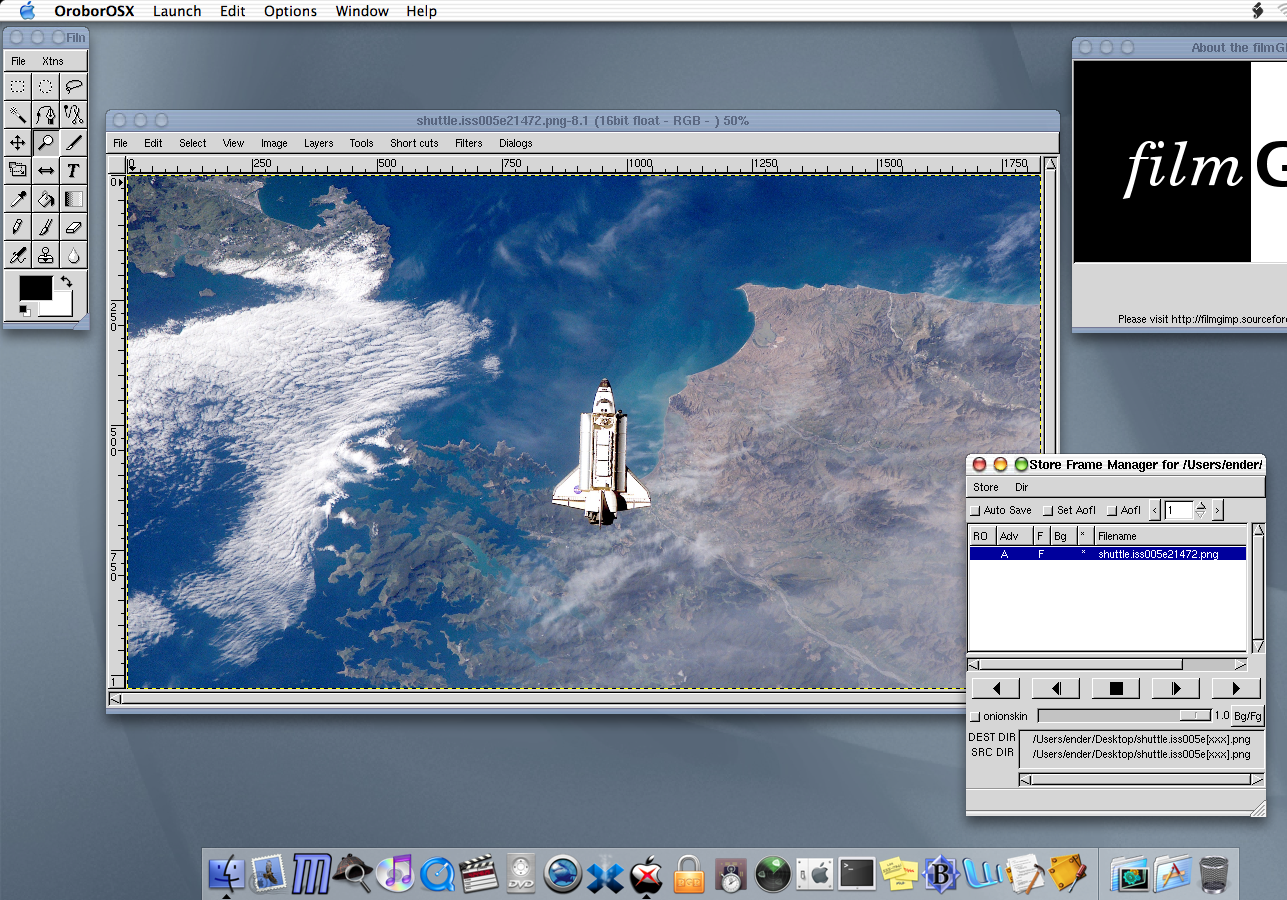Select the Blur water drop tool
1287x900 pixels.
click(x=73, y=254)
